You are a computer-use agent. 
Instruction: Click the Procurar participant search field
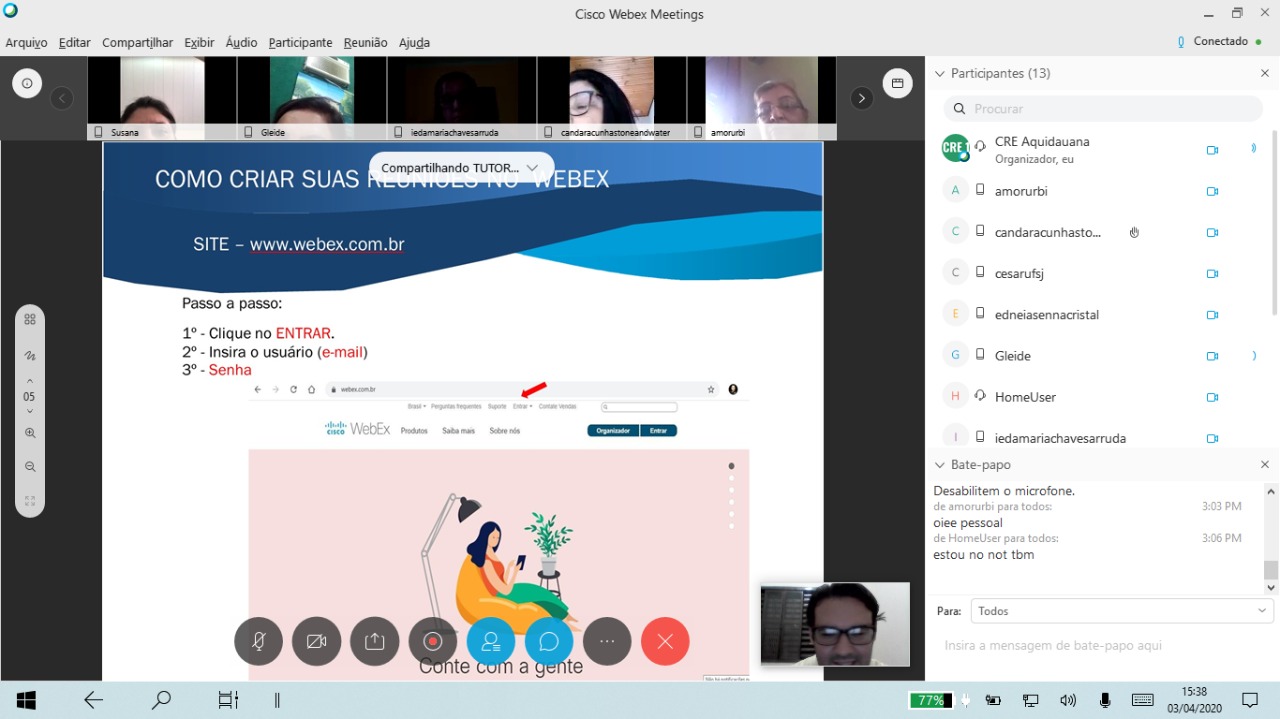click(1103, 108)
